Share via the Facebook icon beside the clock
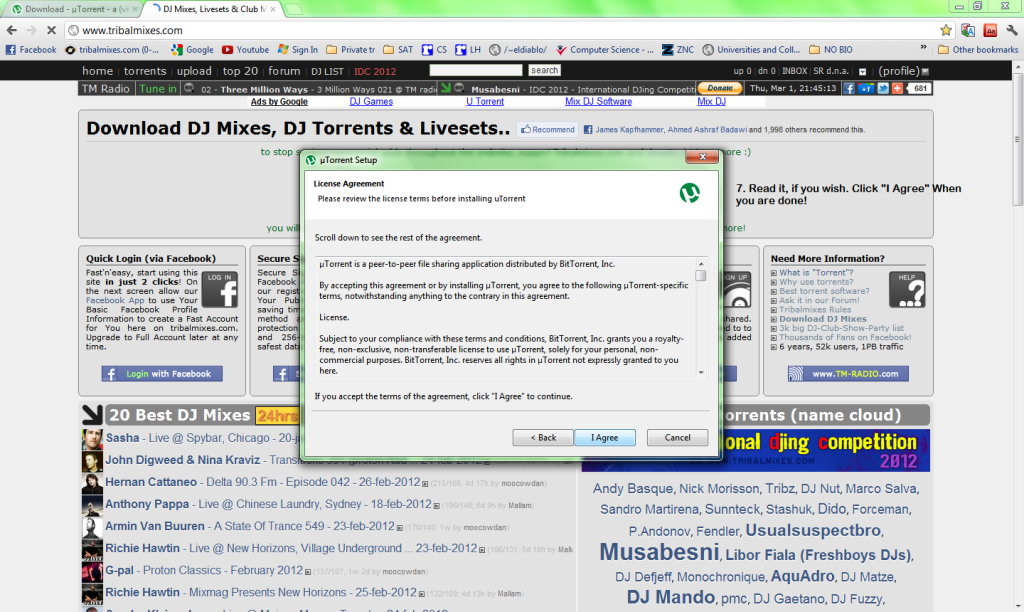 tap(848, 88)
